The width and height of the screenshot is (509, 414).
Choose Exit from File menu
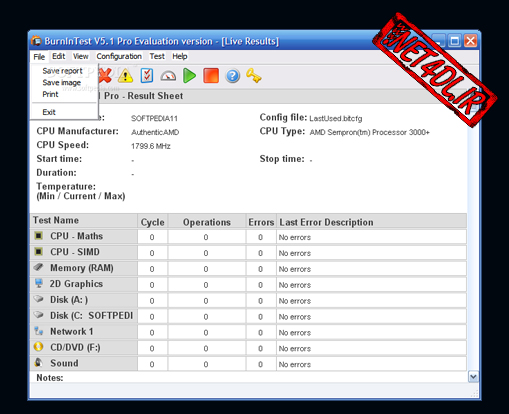(x=49, y=112)
